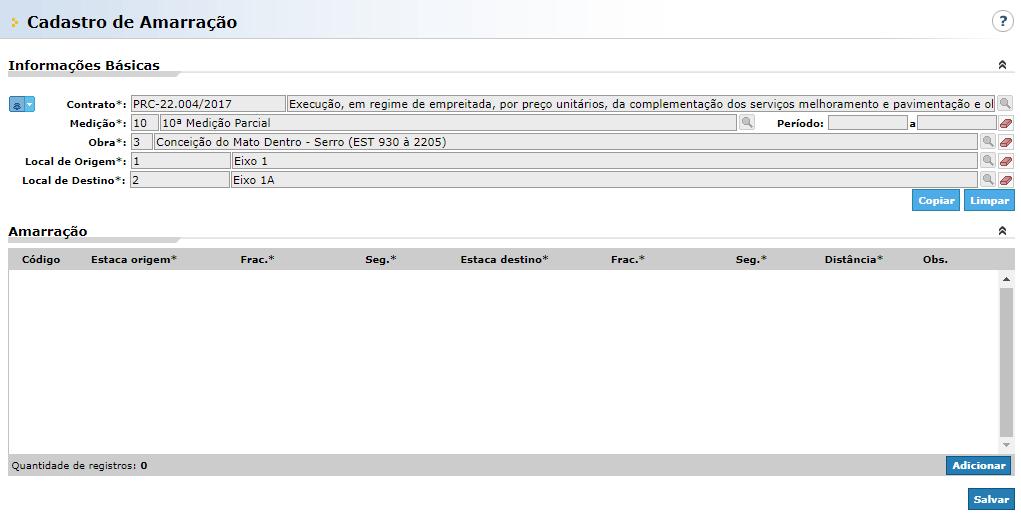Click the Período end date field
This screenshot has height=519, width=1021.
click(x=957, y=122)
